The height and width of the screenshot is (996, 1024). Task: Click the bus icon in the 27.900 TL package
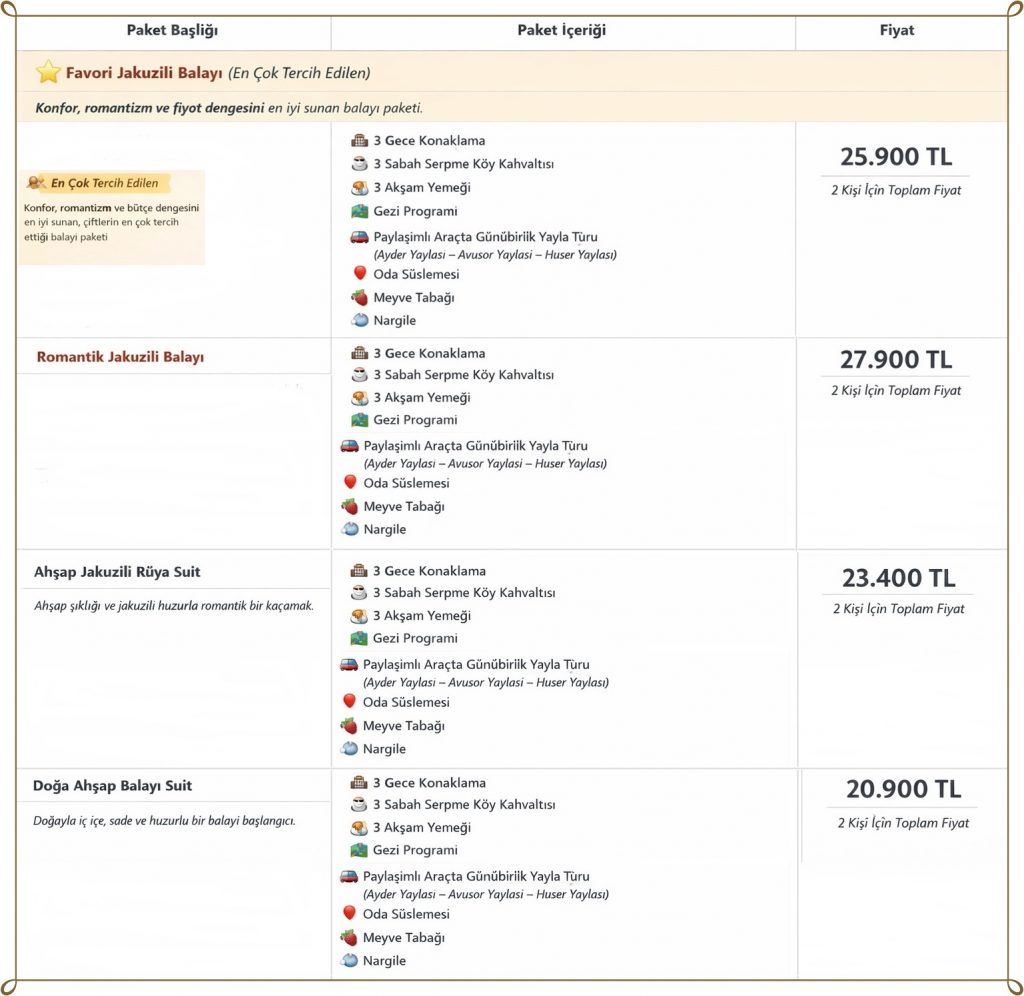[350, 446]
